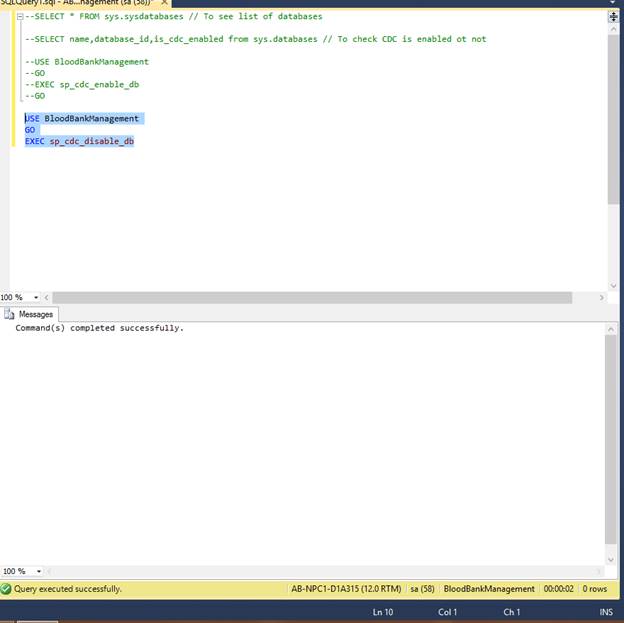
Task: Click the highlighted 'USE BloodBankManagement' line
Action: [x=82, y=119]
